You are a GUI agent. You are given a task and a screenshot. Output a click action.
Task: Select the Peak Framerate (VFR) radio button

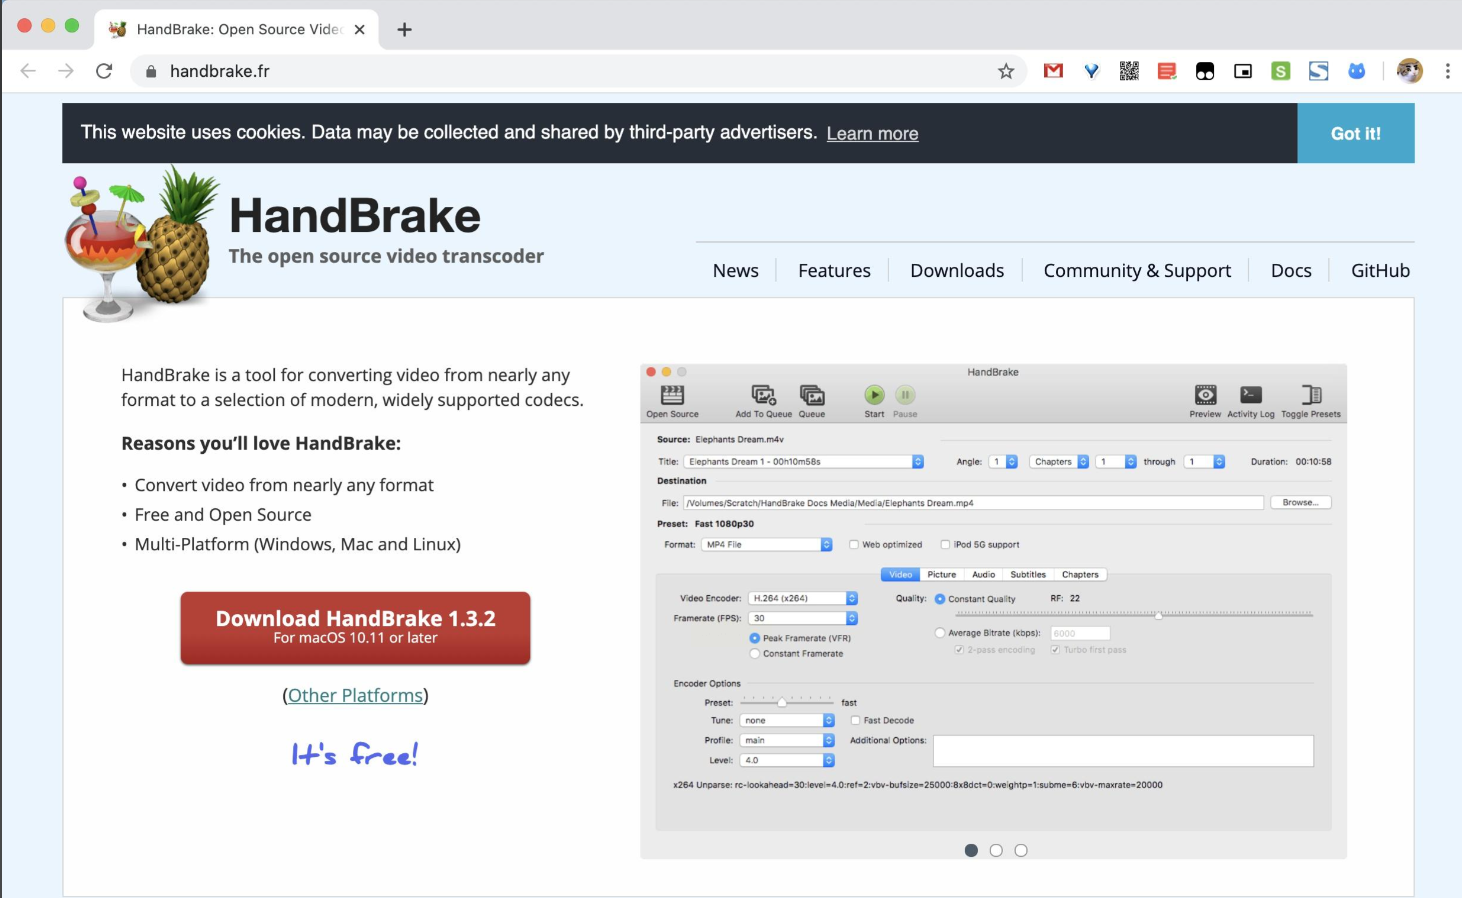pos(755,638)
